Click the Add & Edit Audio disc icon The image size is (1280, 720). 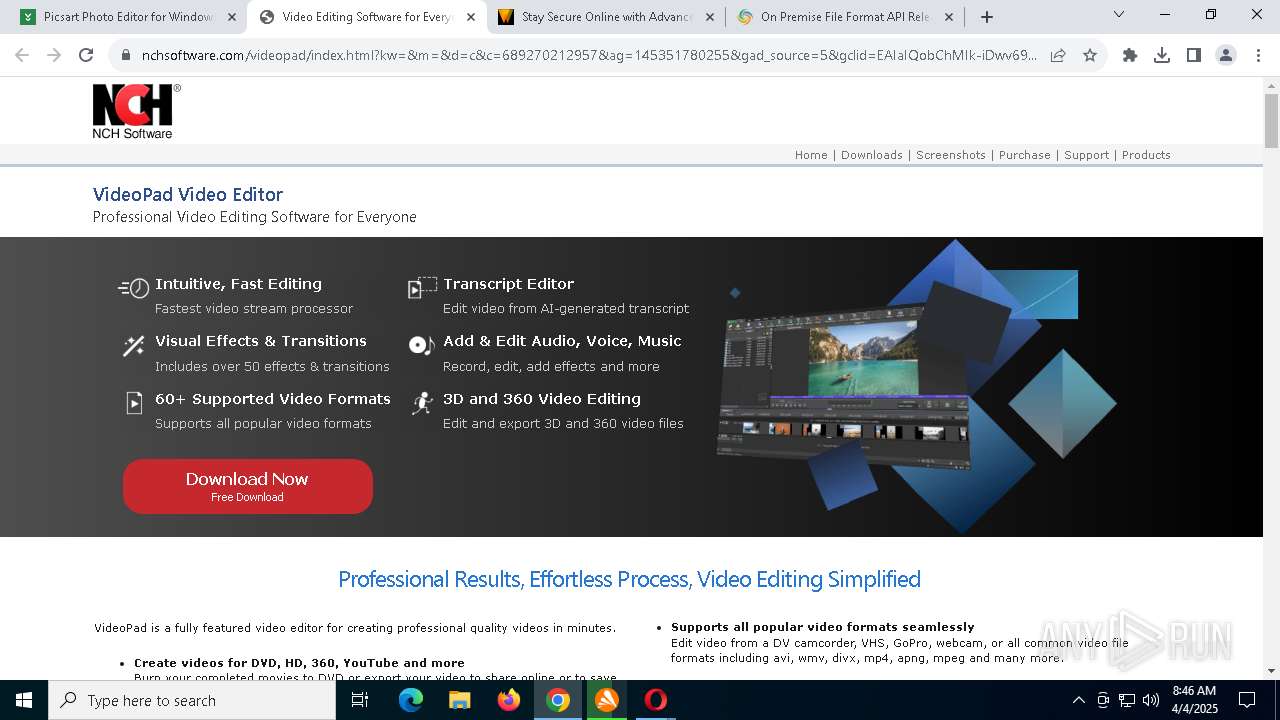pos(421,345)
